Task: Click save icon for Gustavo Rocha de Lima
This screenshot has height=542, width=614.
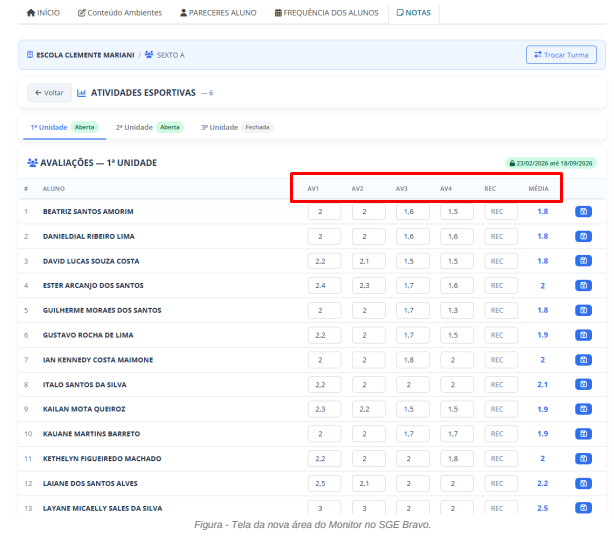Action: (583, 335)
